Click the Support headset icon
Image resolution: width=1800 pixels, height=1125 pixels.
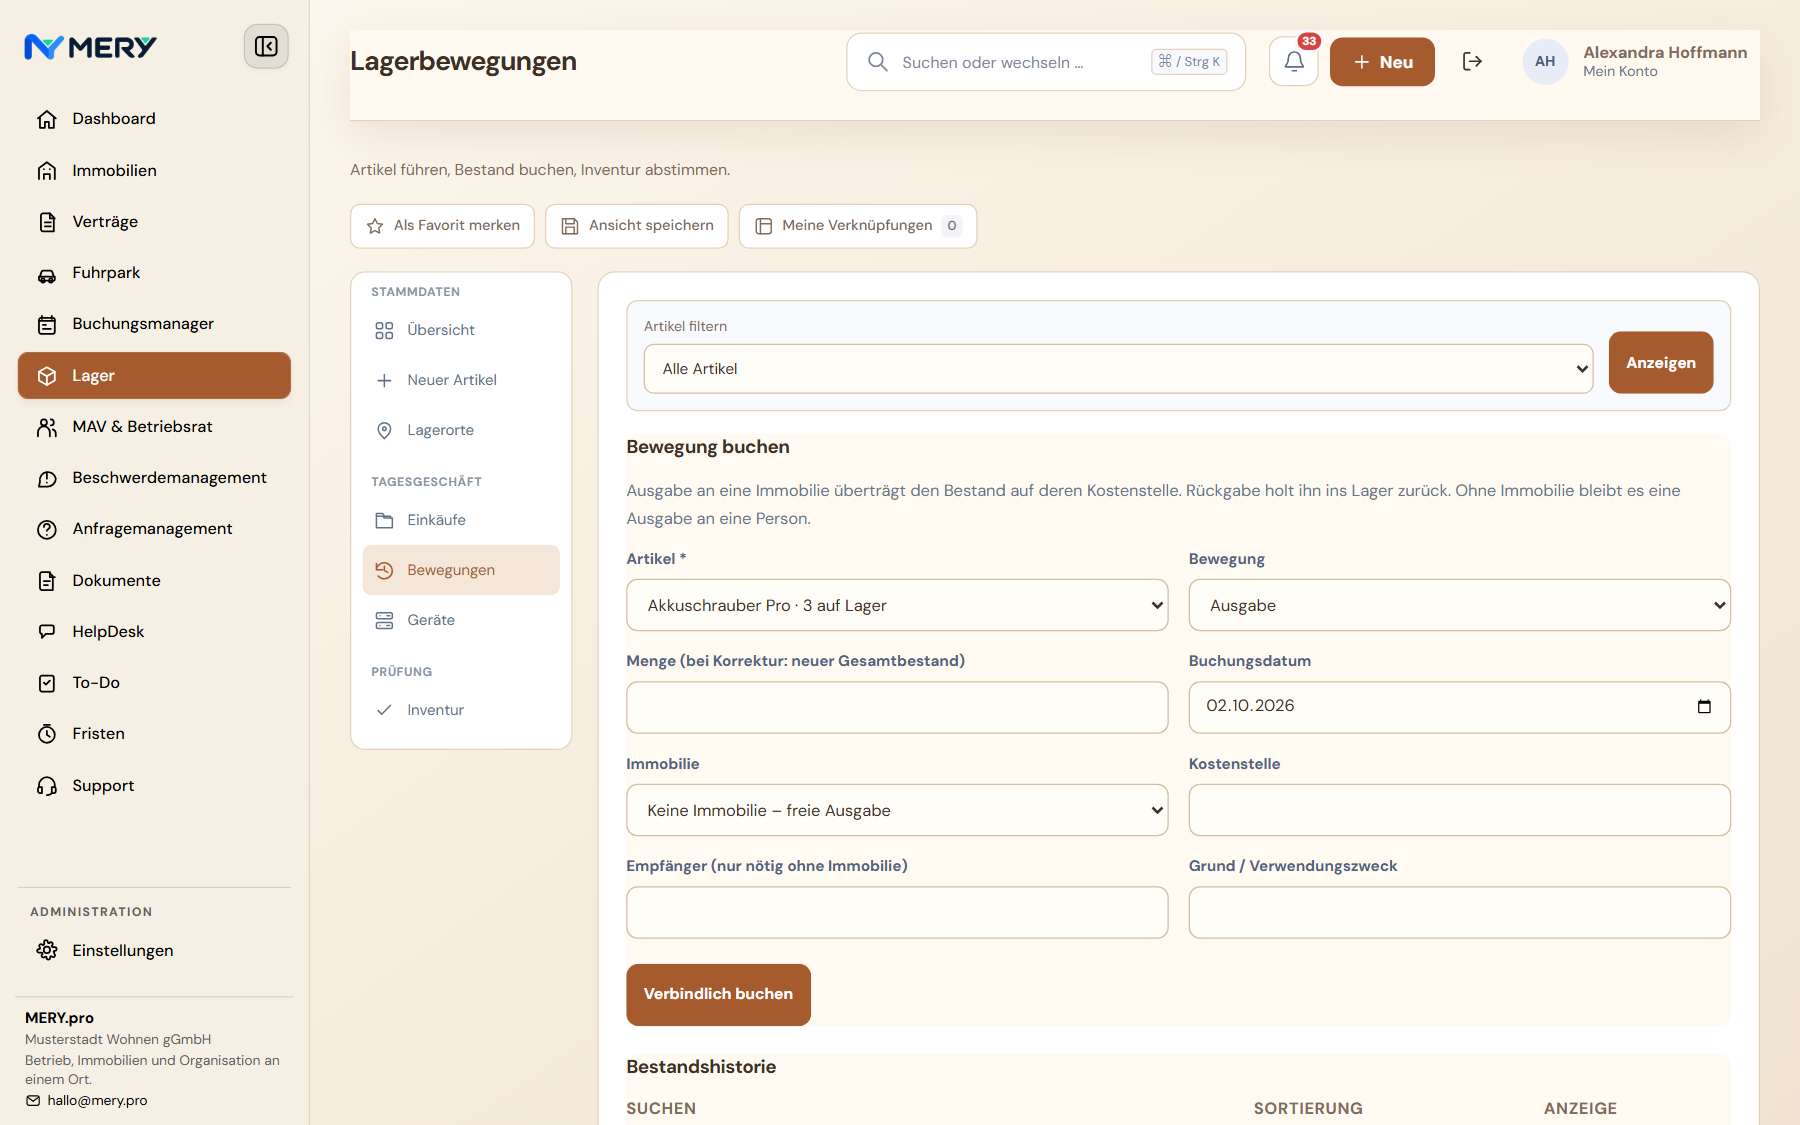point(47,786)
